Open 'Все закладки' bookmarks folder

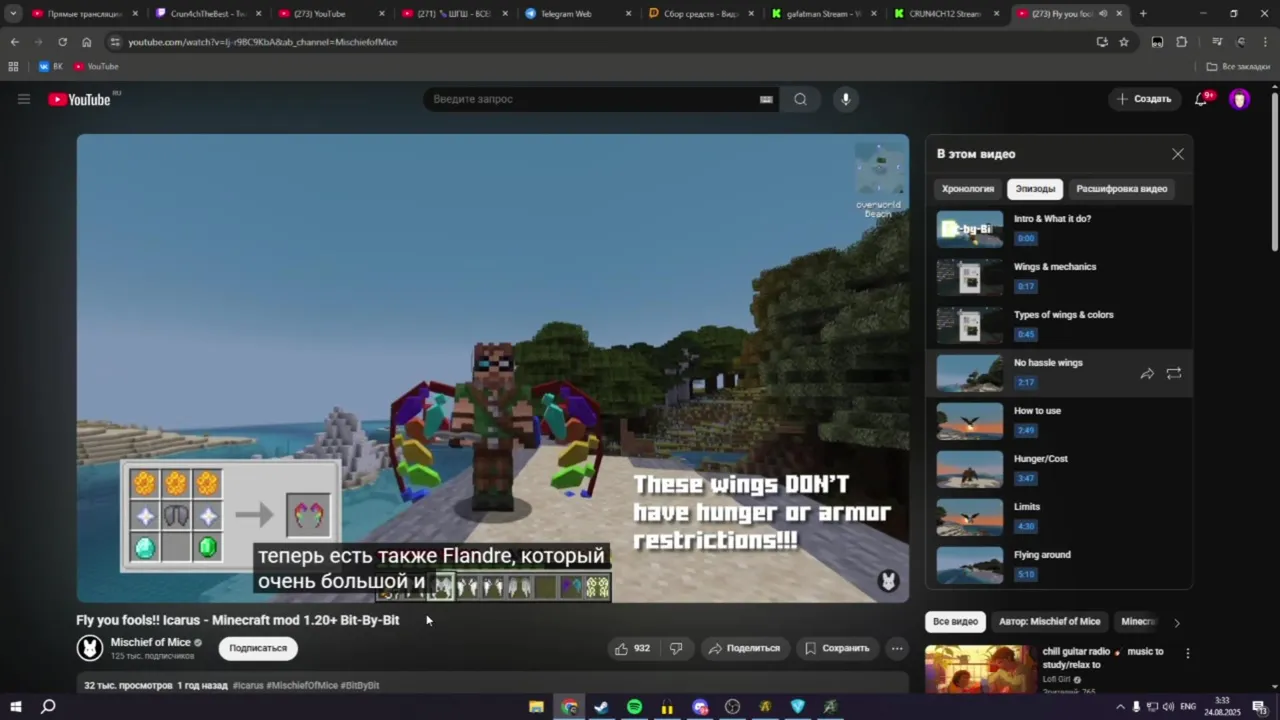[x=1238, y=66]
